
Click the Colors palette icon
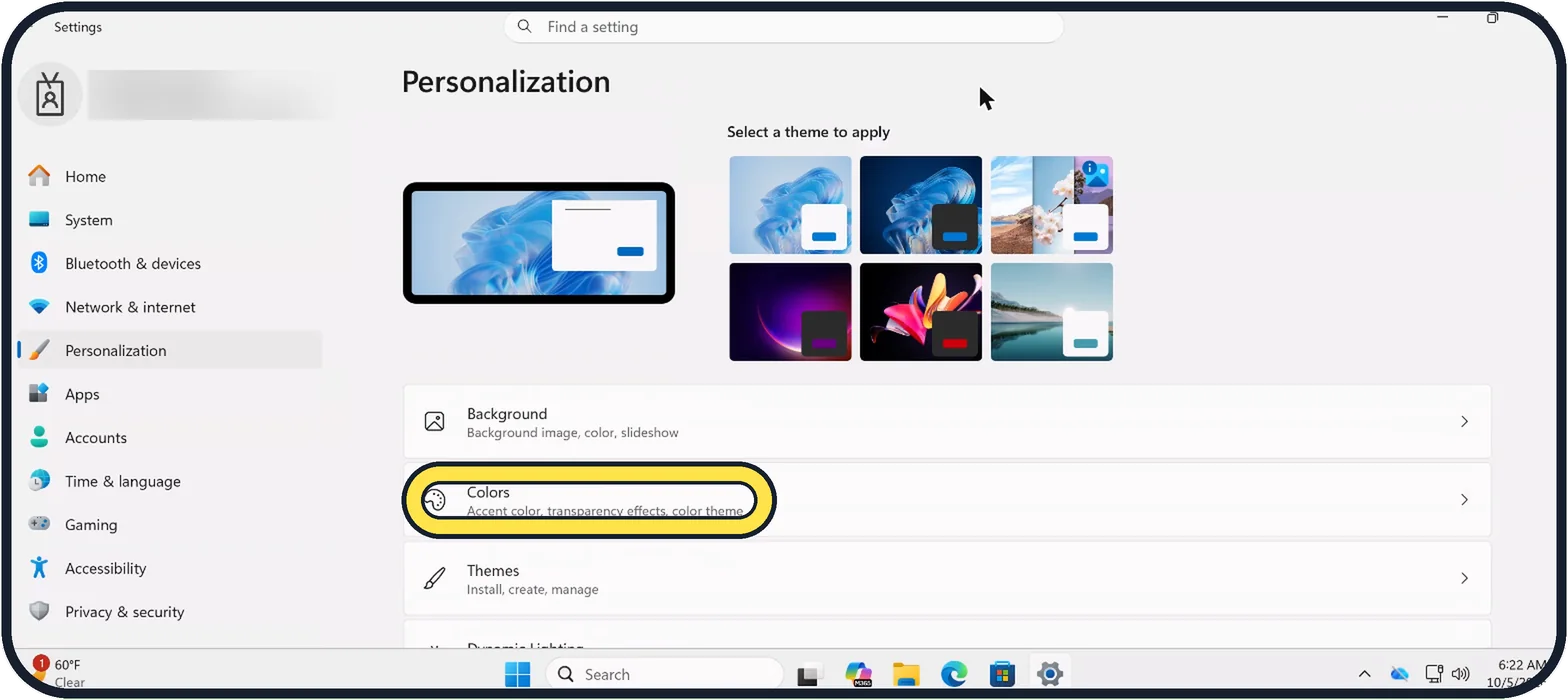point(434,500)
